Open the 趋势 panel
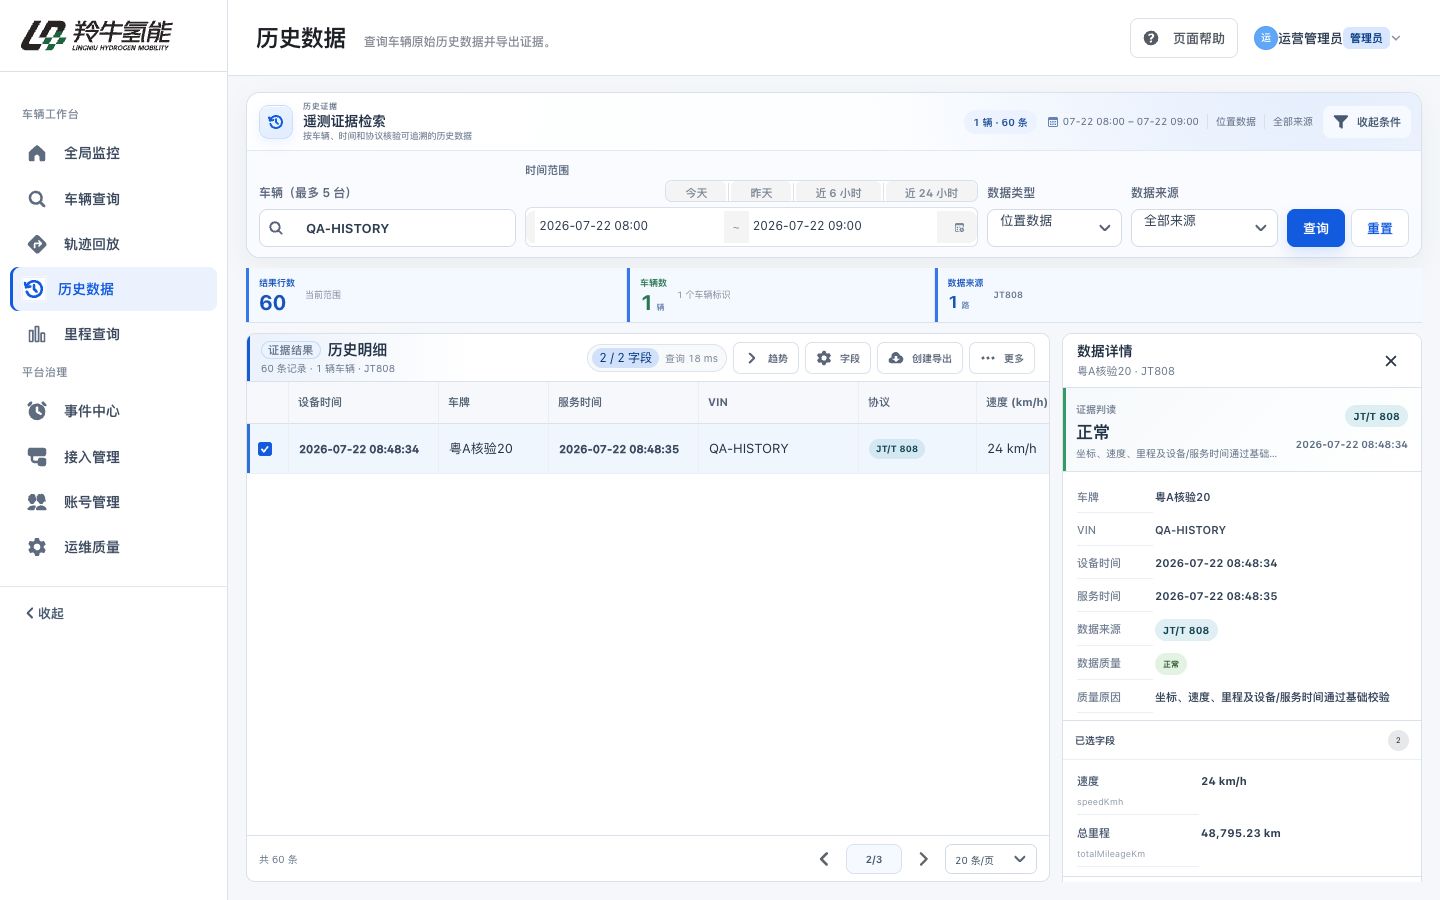Image resolution: width=1440 pixels, height=900 pixels. (766, 358)
